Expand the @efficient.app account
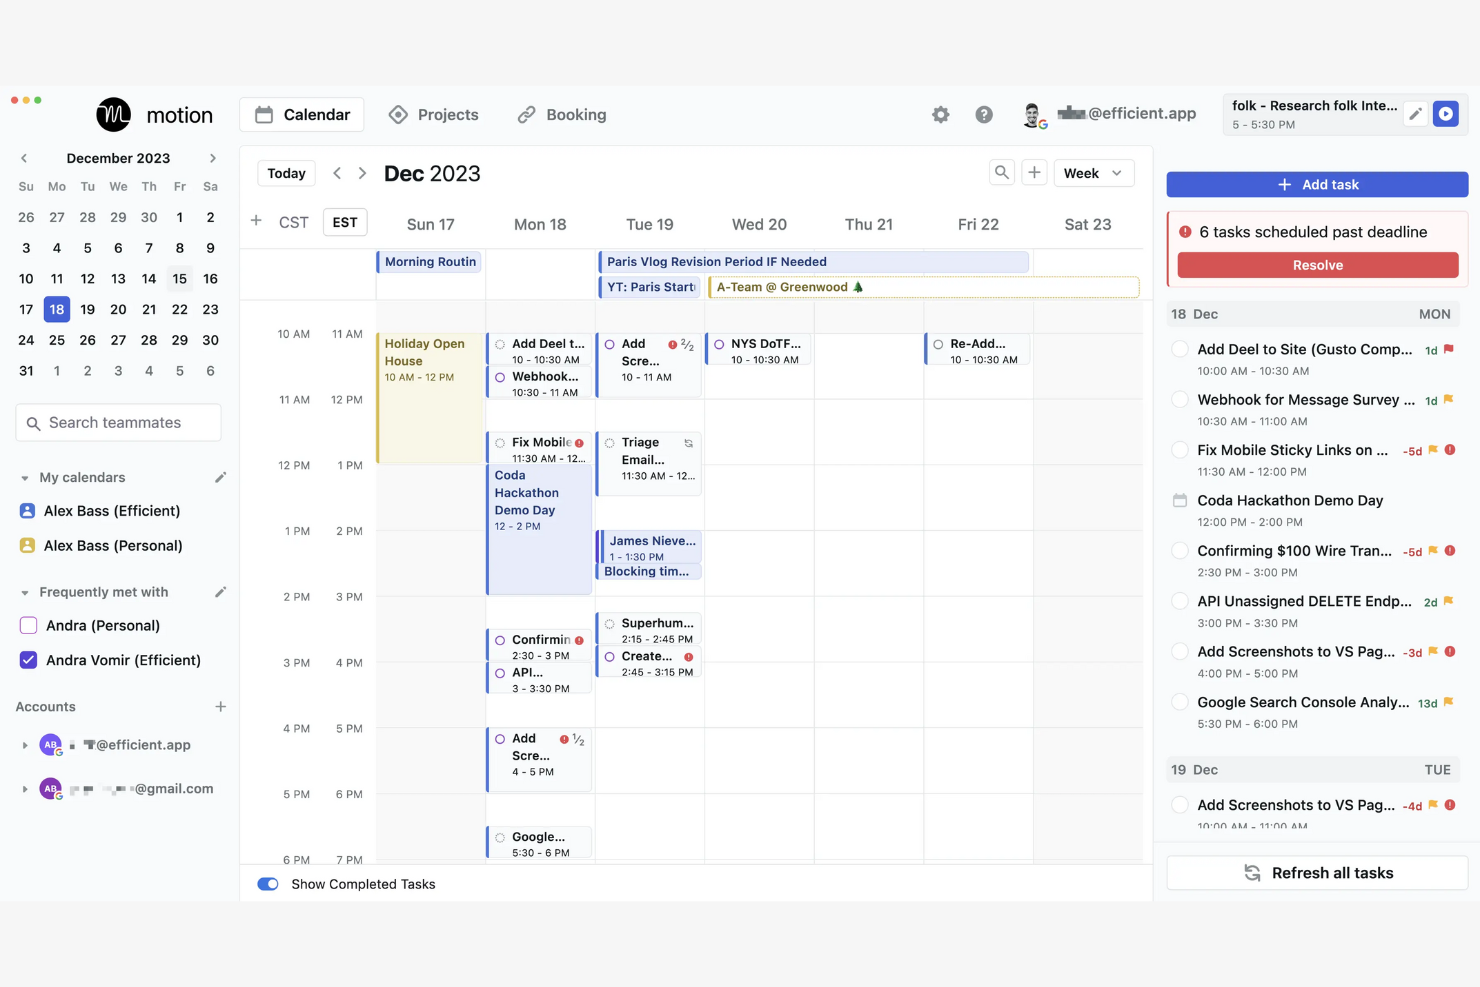This screenshot has height=987, width=1480. pyautogui.click(x=24, y=744)
